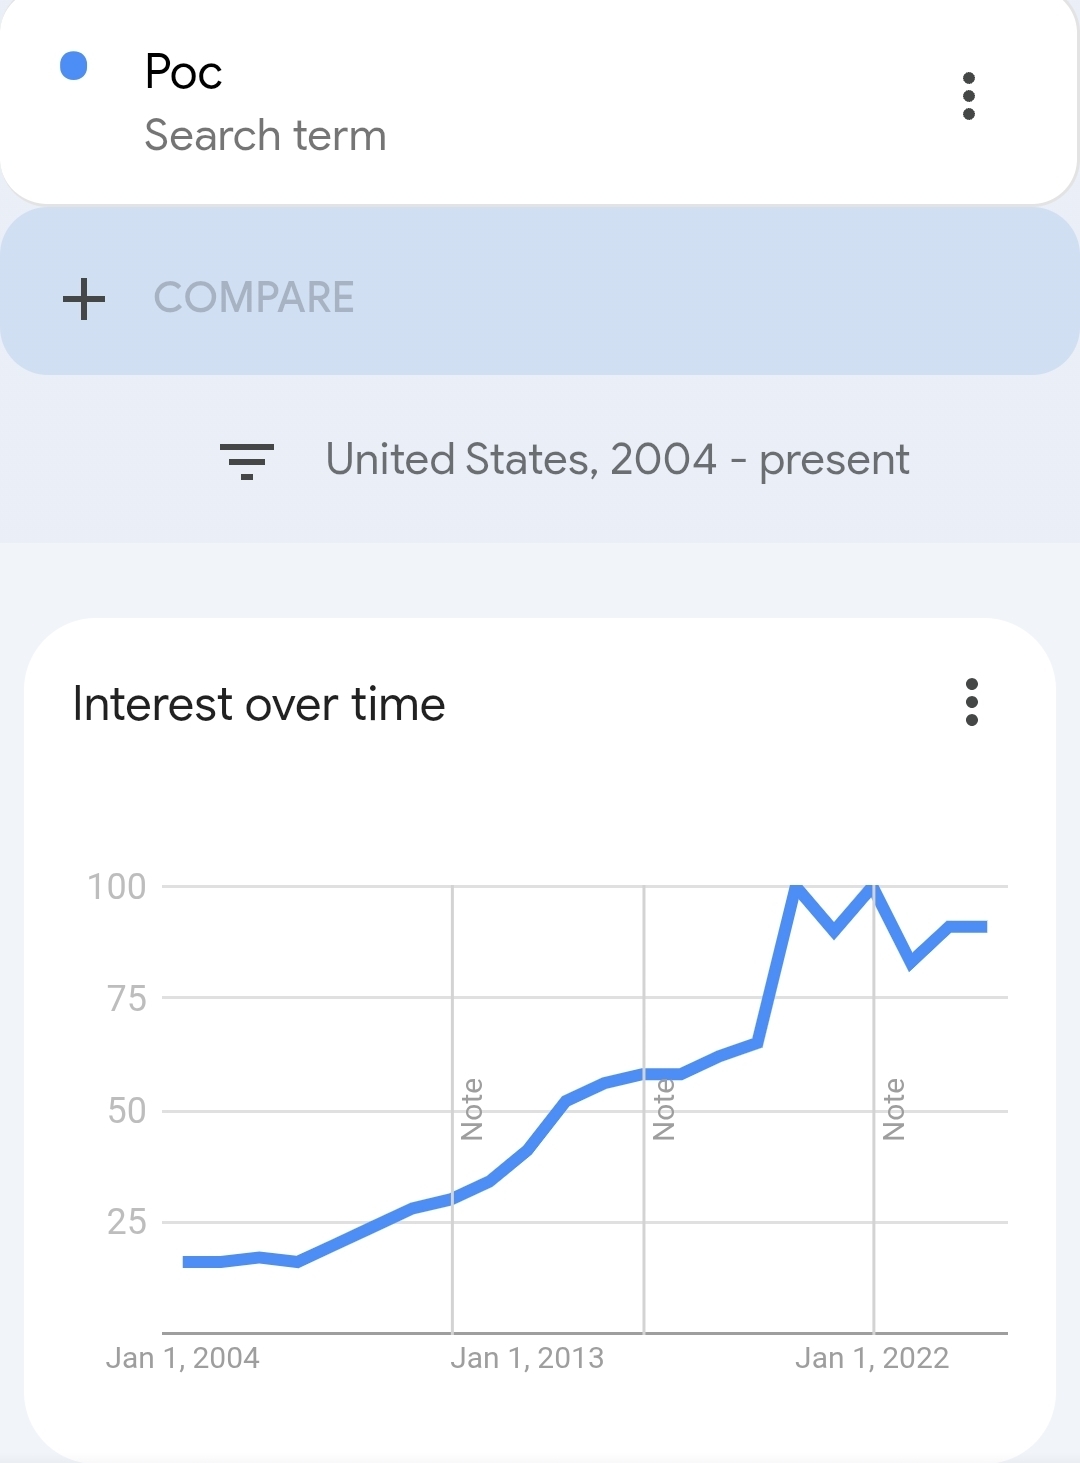The image size is (1080, 1463).
Task: Open the Note near Jan 1, 2022
Action: click(894, 1109)
